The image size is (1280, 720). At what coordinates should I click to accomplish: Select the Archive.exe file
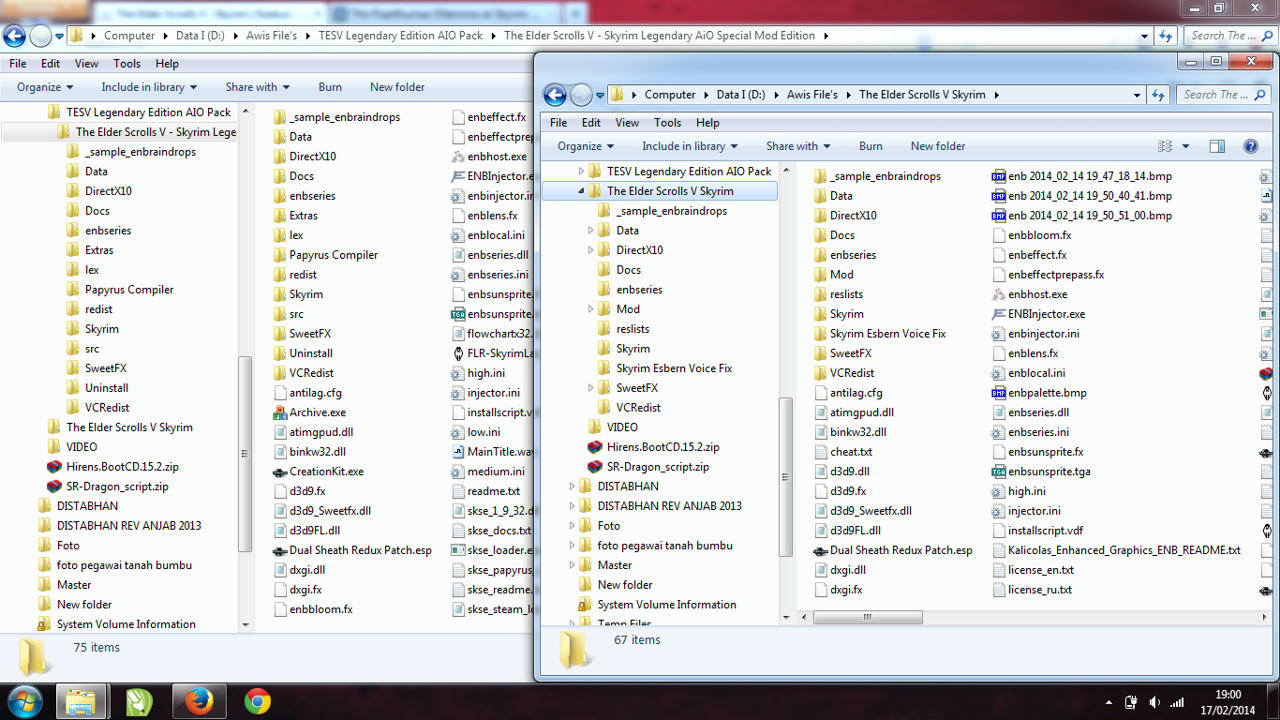pos(317,412)
